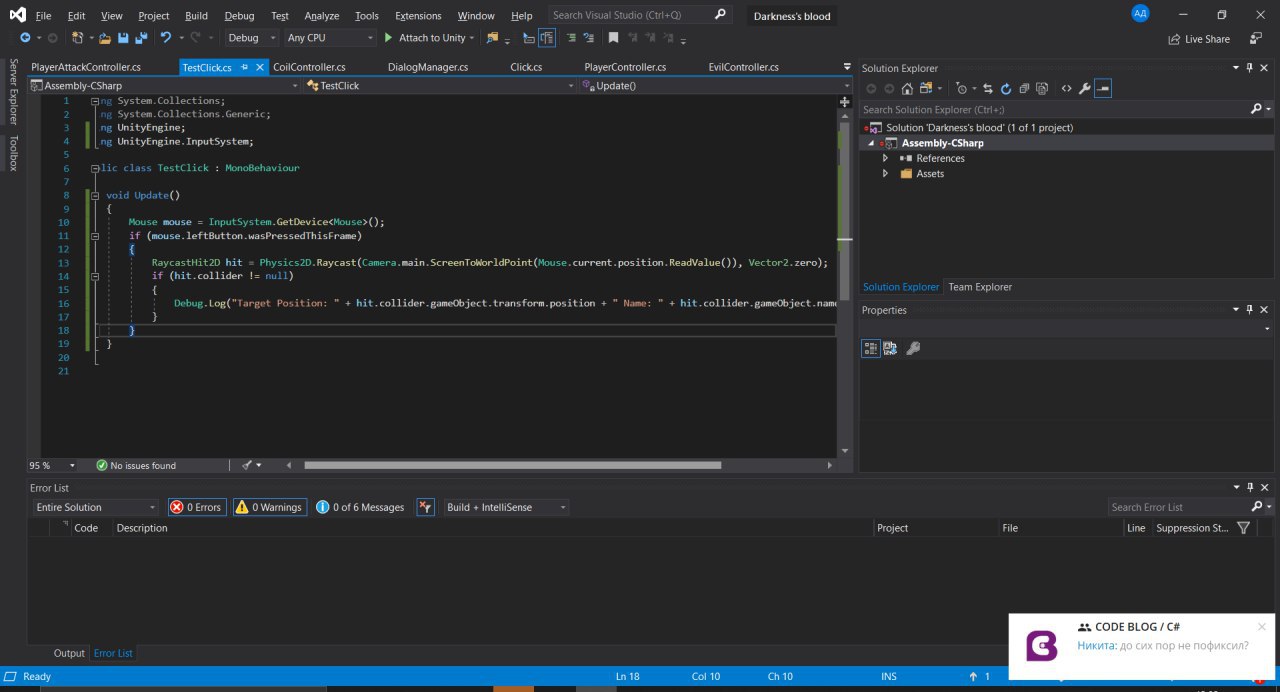Collapse the Assembly-CSharp project node
The width and height of the screenshot is (1280, 692).
click(x=871, y=143)
